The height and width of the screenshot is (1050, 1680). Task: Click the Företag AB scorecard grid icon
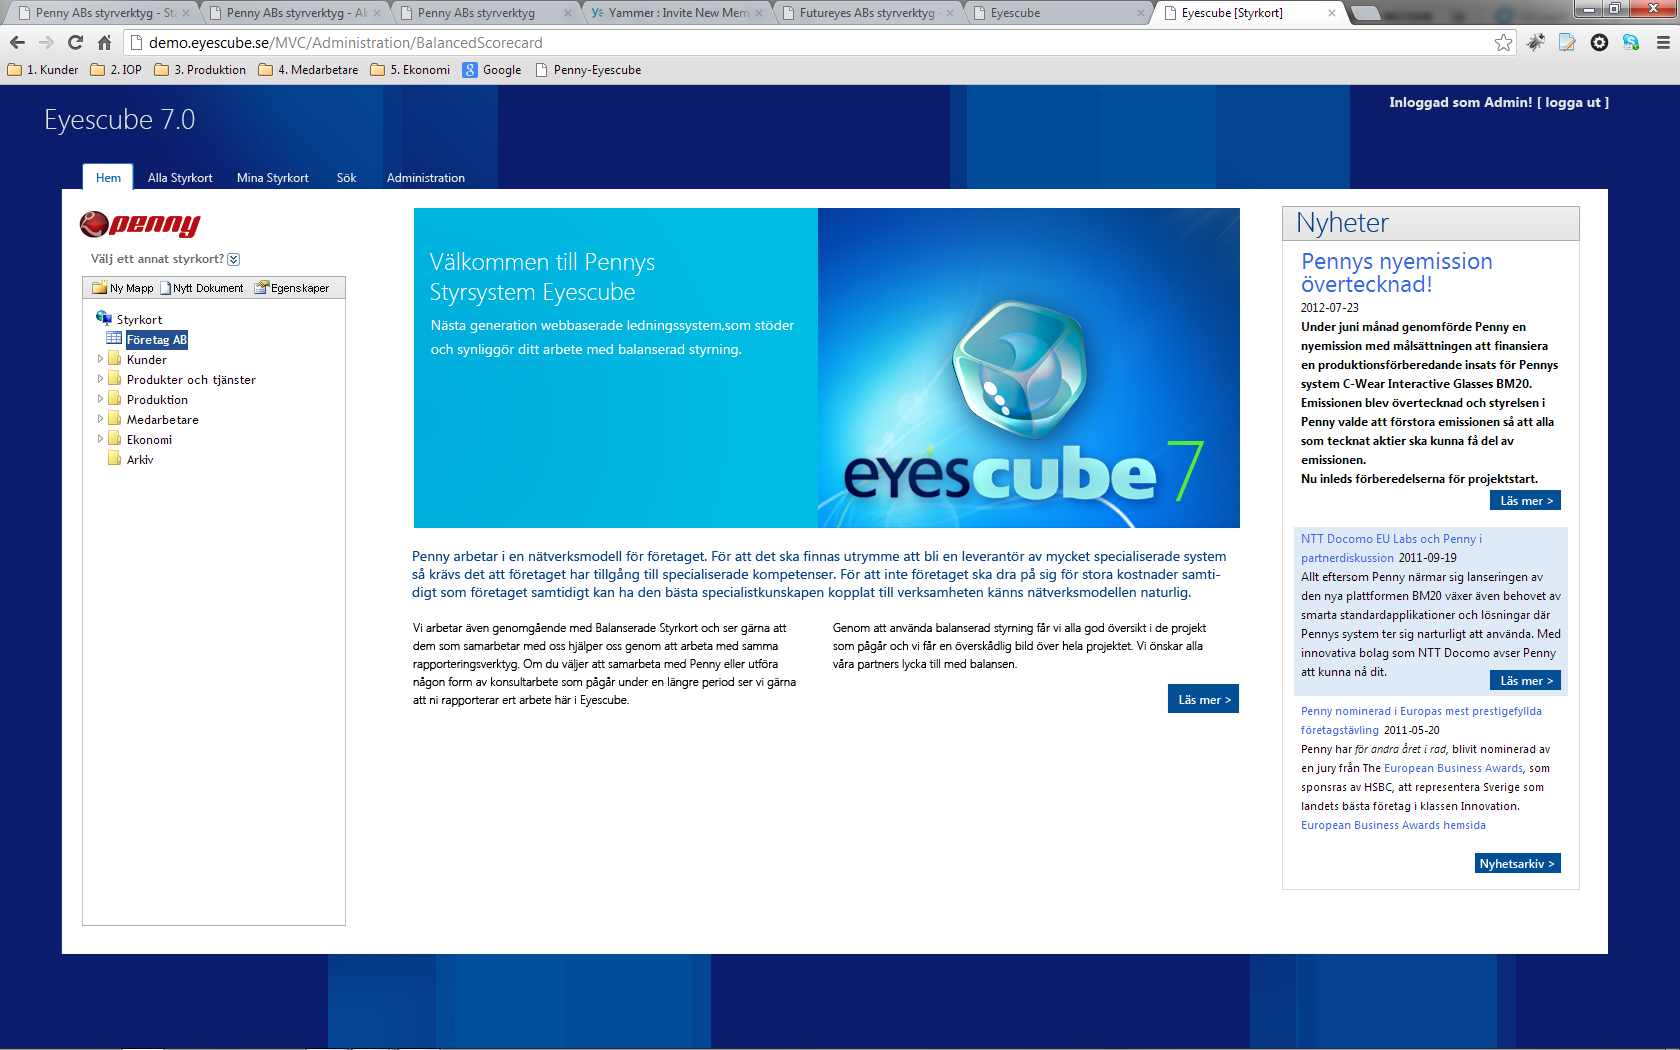(x=114, y=339)
